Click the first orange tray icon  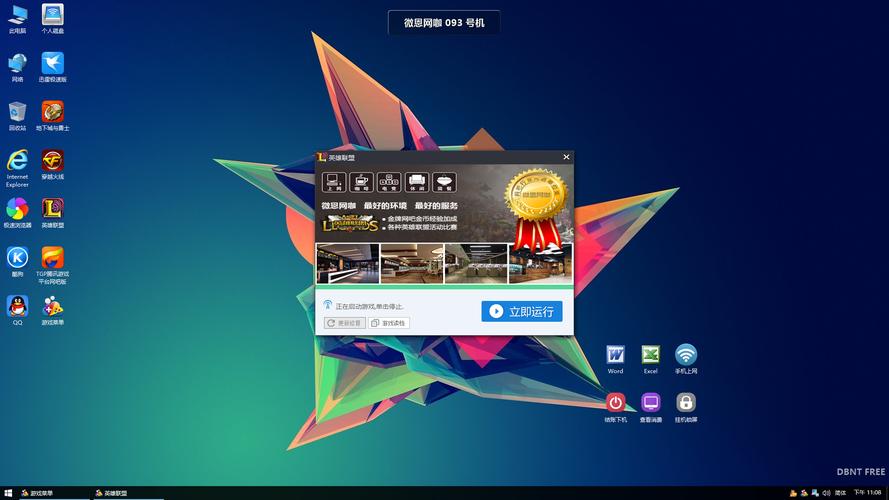pyautogui.click(x=793, y=493)
